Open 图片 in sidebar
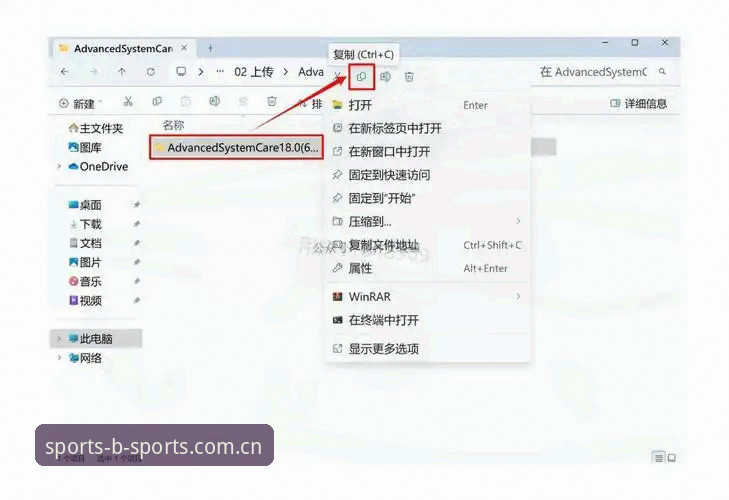729x500 pixels. pos(85,262)
